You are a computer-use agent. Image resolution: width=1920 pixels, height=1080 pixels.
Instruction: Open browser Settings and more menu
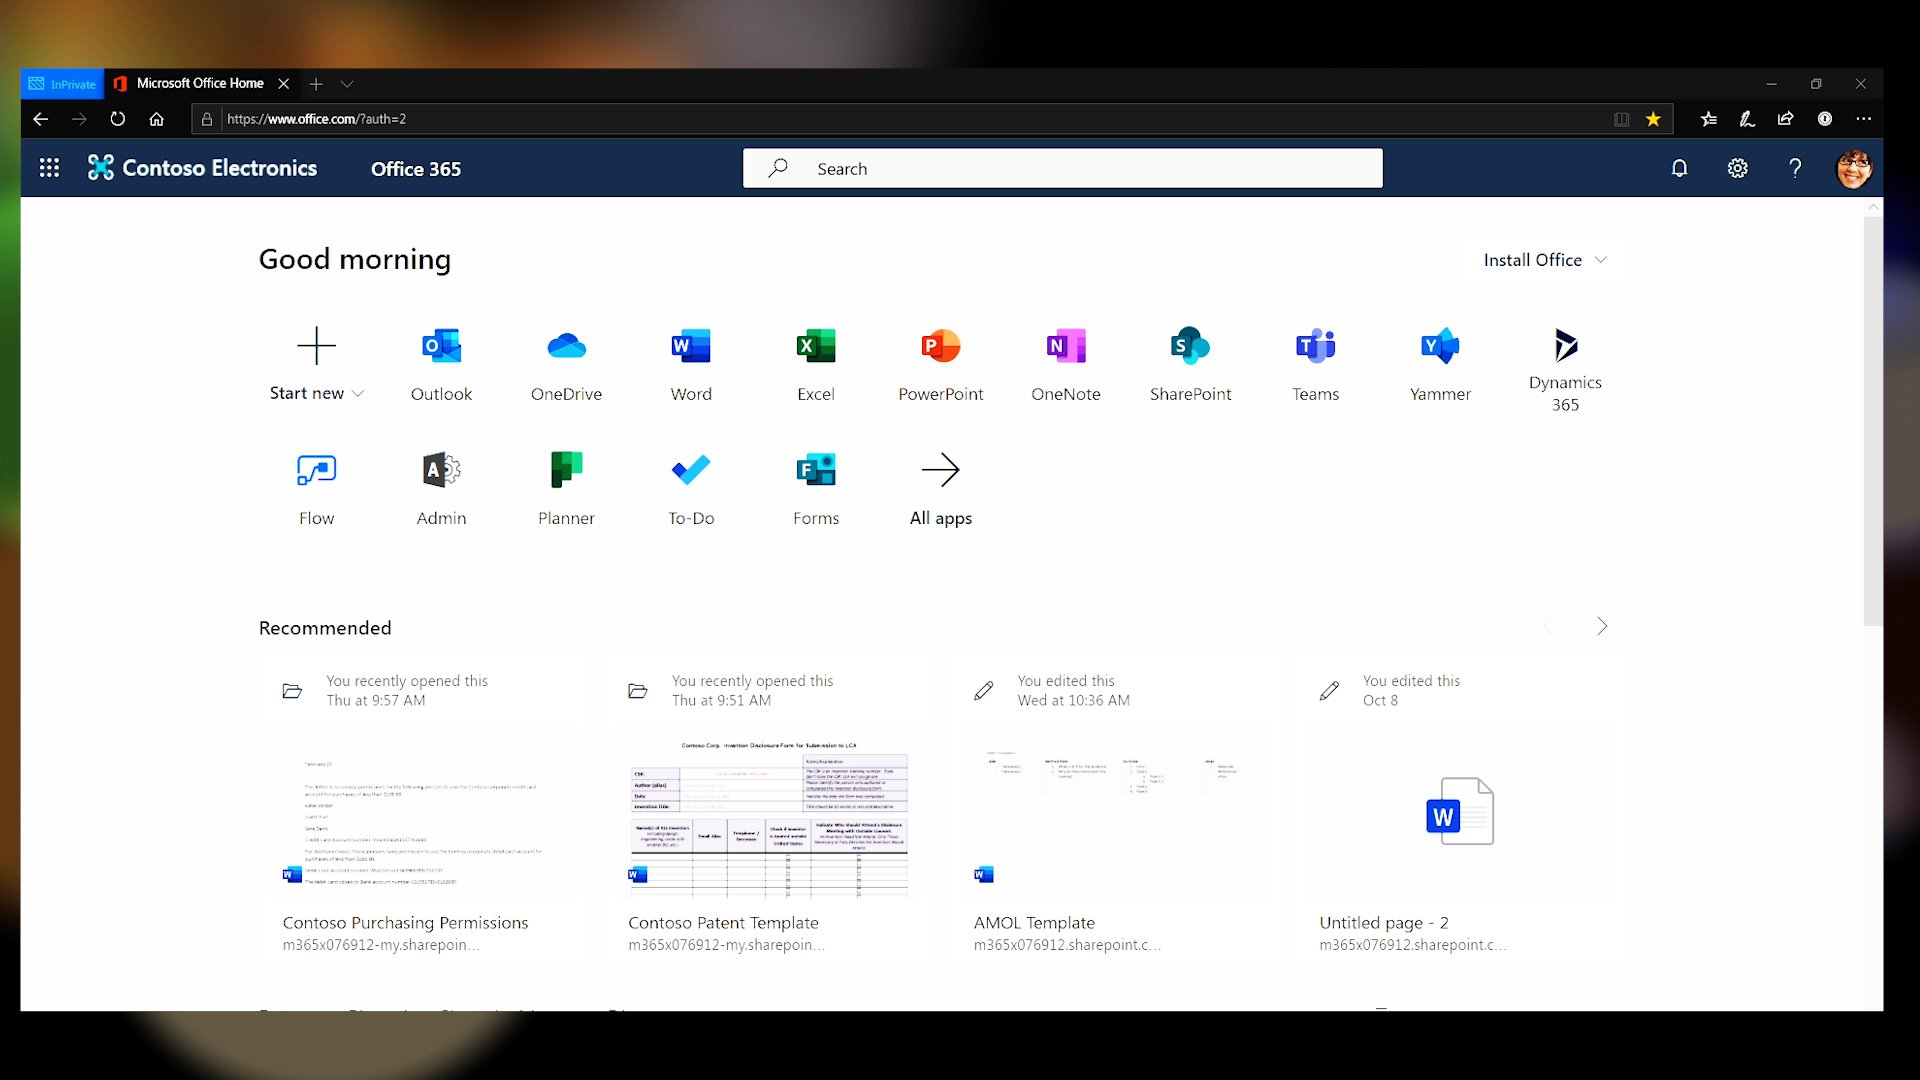1863,119
